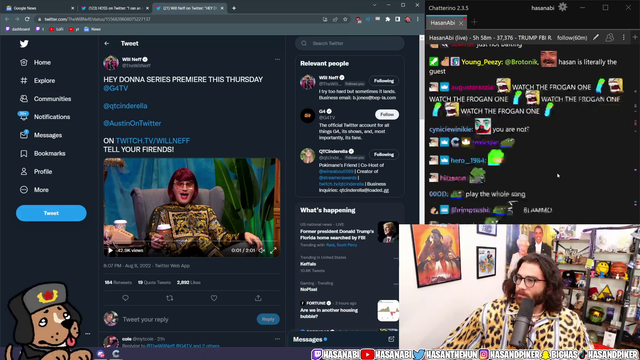The height and width of the screenshot is (360, 640).
Task: Open the tweet's three-dot options menu
Action: (277, 60)
